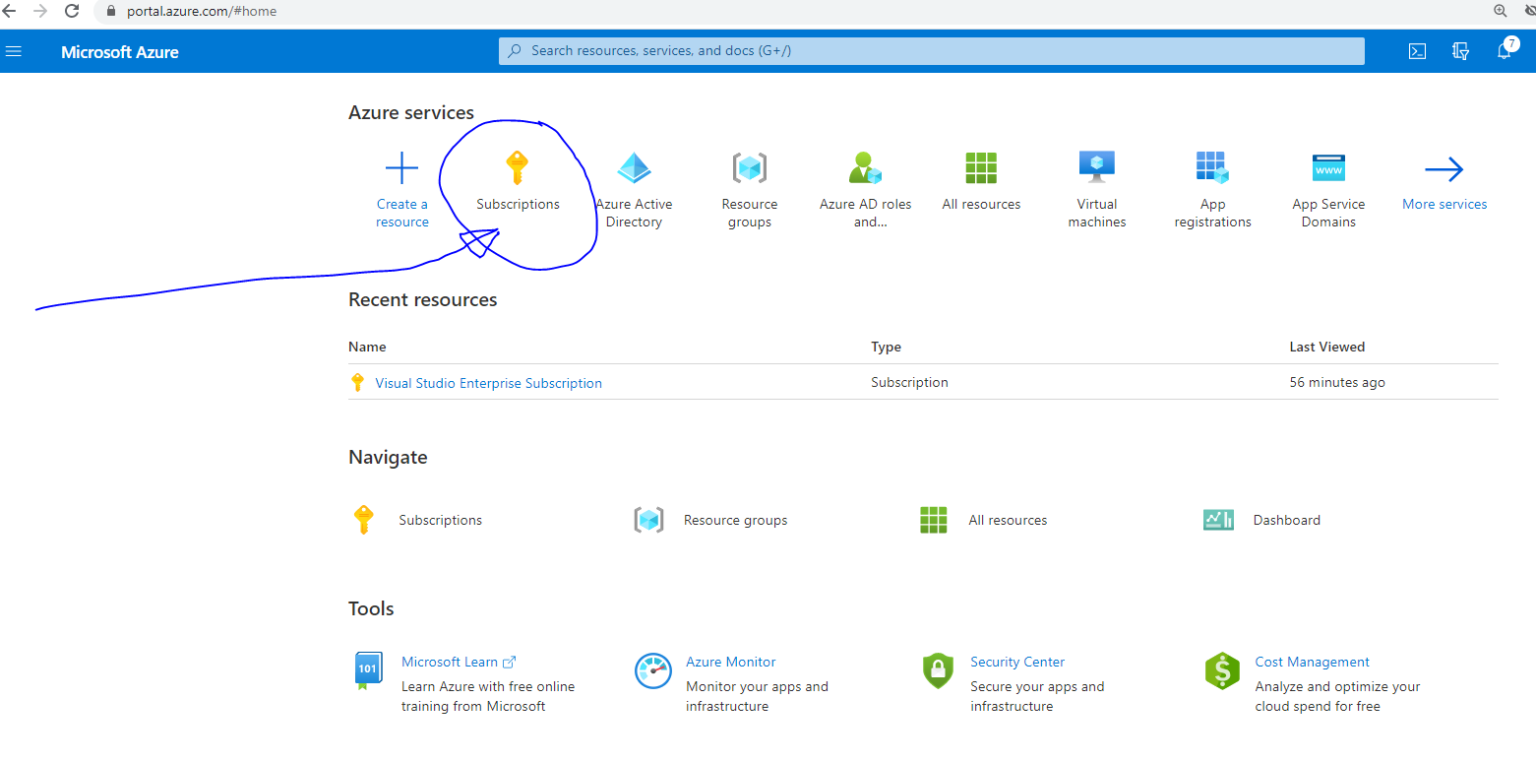The height and width of the screenshot is (762, 1536).
Task: Click Subscriptions label under Navigate
Action: pyautogui.click(x=440, y=520)
